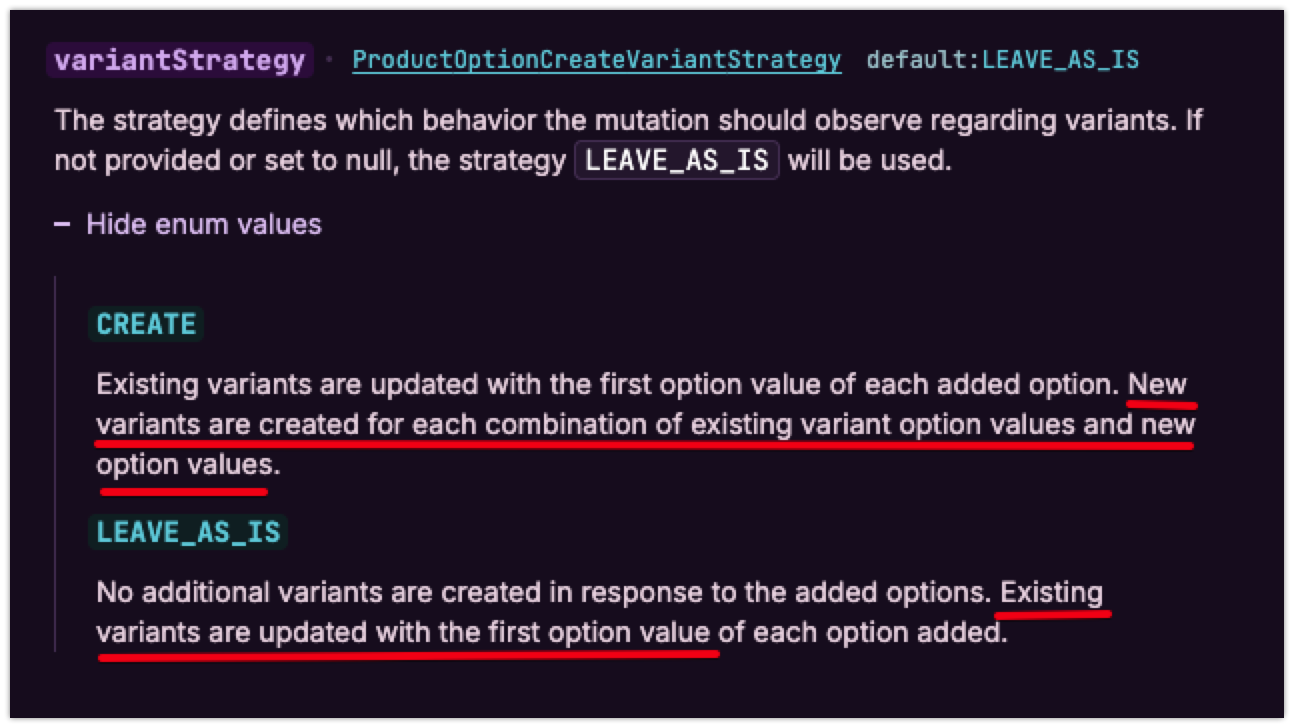The width and height of the screenshot is (1294, 728).
Task: Click the minus icon beside Hide enum values
Action: click(x=62, y=224)
